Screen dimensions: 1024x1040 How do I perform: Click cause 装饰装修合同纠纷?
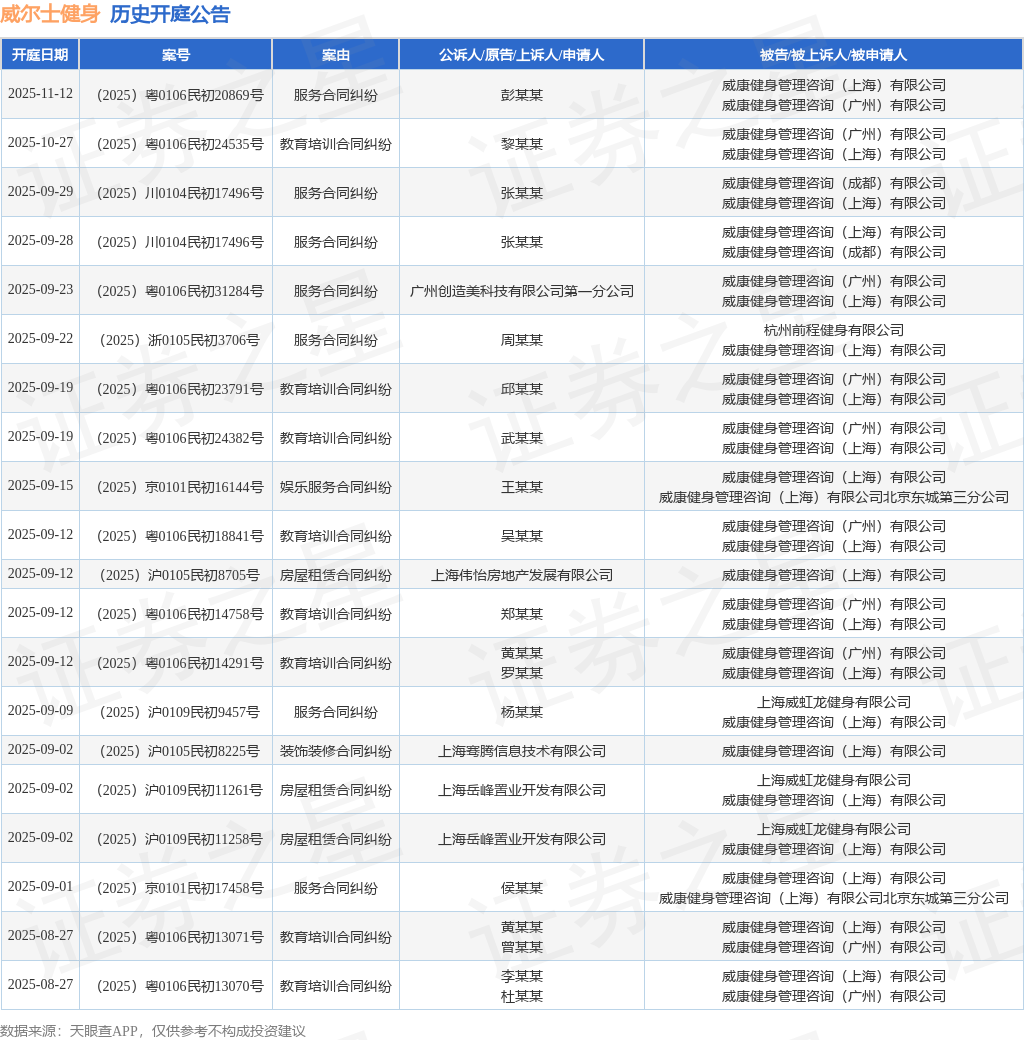tap(336, 751)
